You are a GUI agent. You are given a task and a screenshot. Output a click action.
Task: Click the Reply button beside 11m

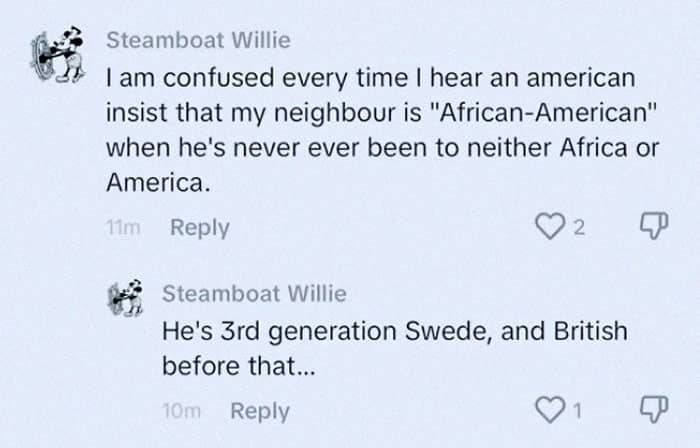(199, 227)
